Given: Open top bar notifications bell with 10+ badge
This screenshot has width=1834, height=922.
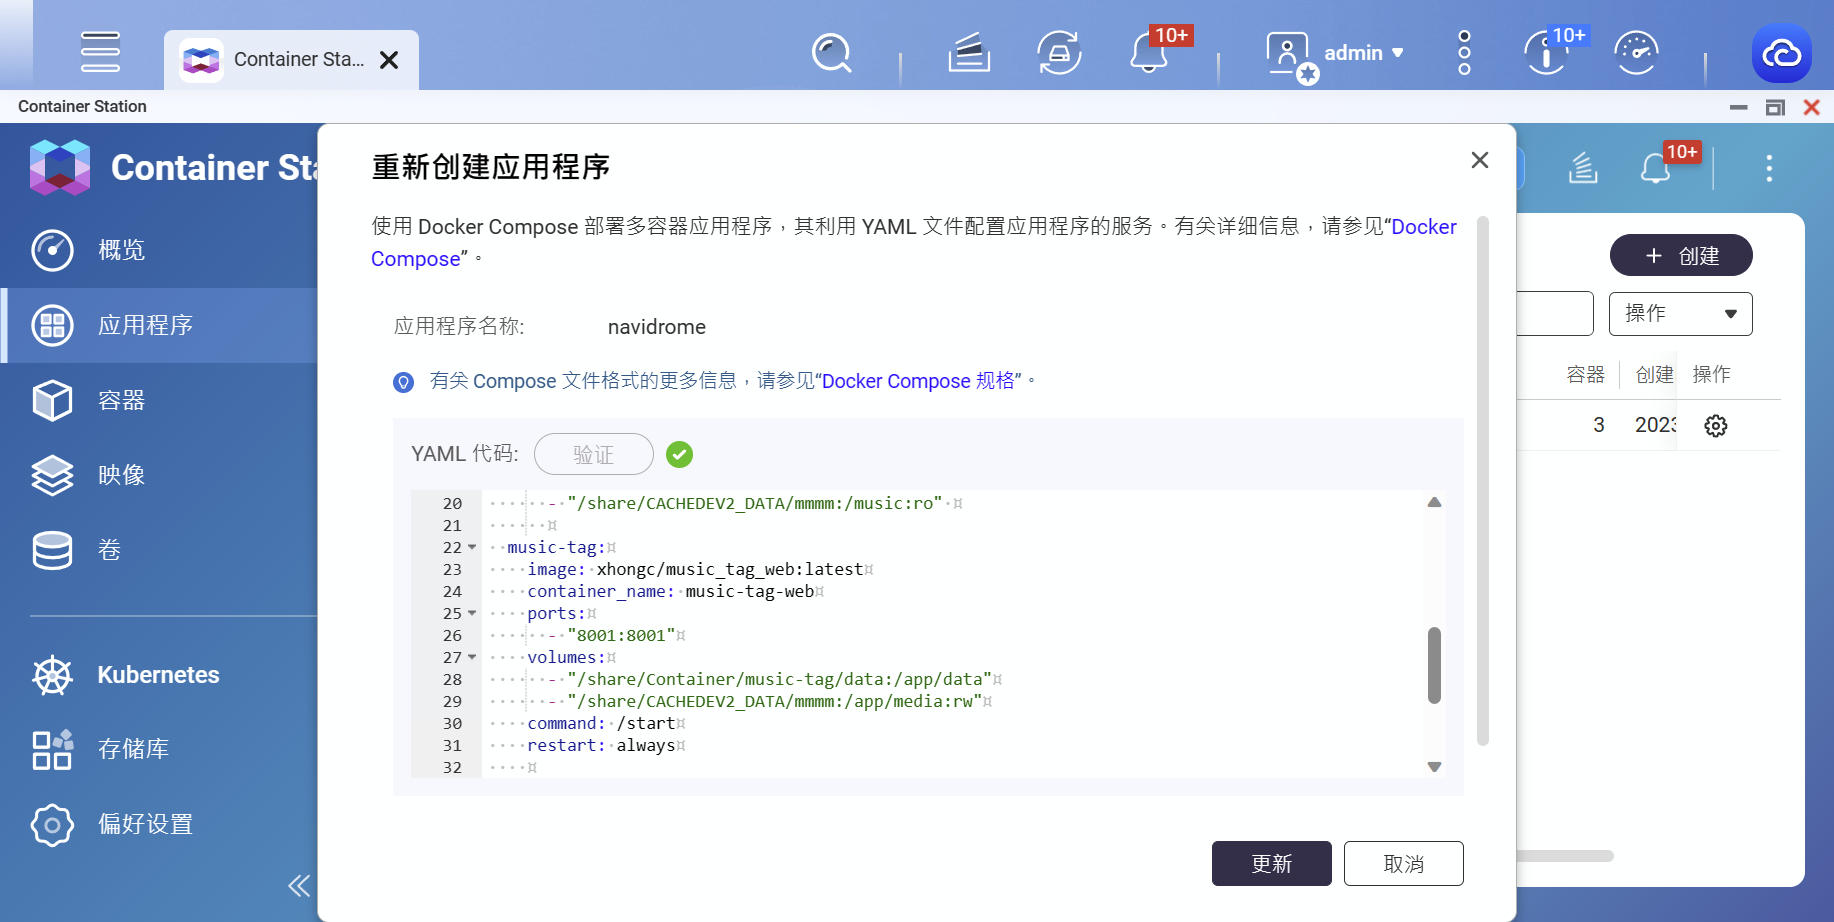Looking at the screenshot, I should 1149,53.
